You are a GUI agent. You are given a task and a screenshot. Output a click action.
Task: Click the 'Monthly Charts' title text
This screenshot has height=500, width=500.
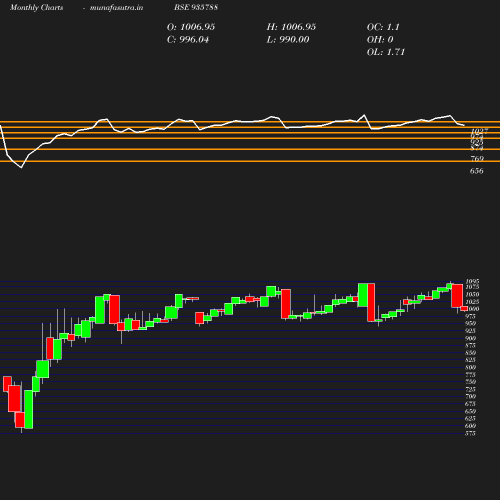pyautogui.click(x=37, y=8)
